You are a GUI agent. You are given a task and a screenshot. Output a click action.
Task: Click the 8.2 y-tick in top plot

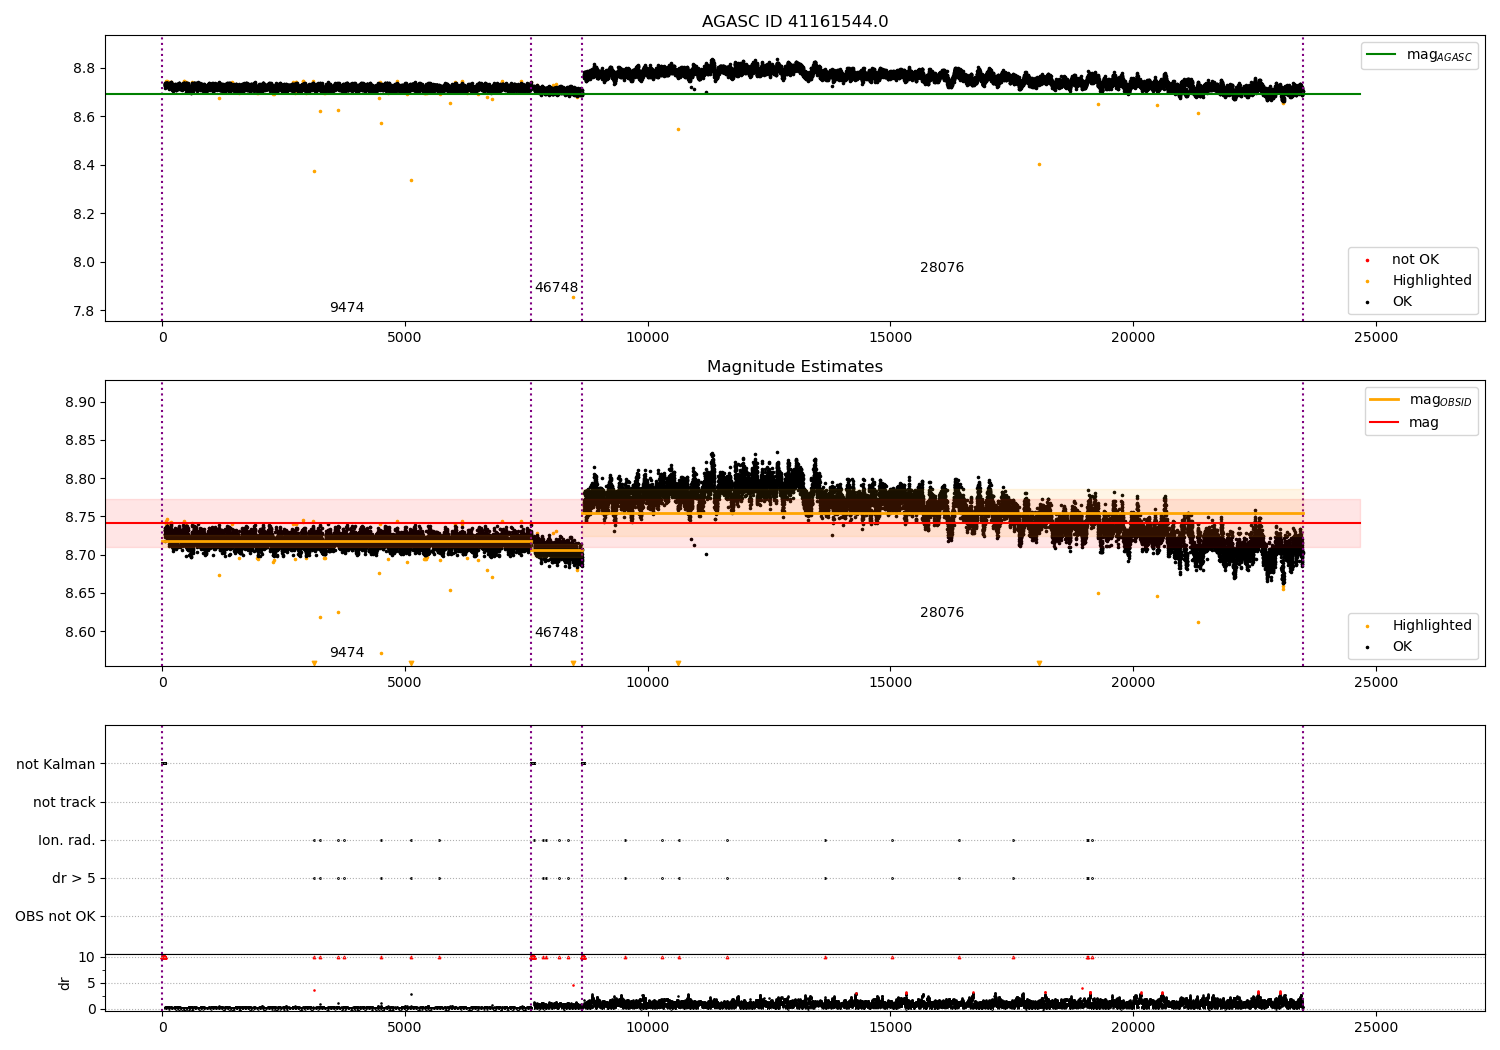(84, 215)
